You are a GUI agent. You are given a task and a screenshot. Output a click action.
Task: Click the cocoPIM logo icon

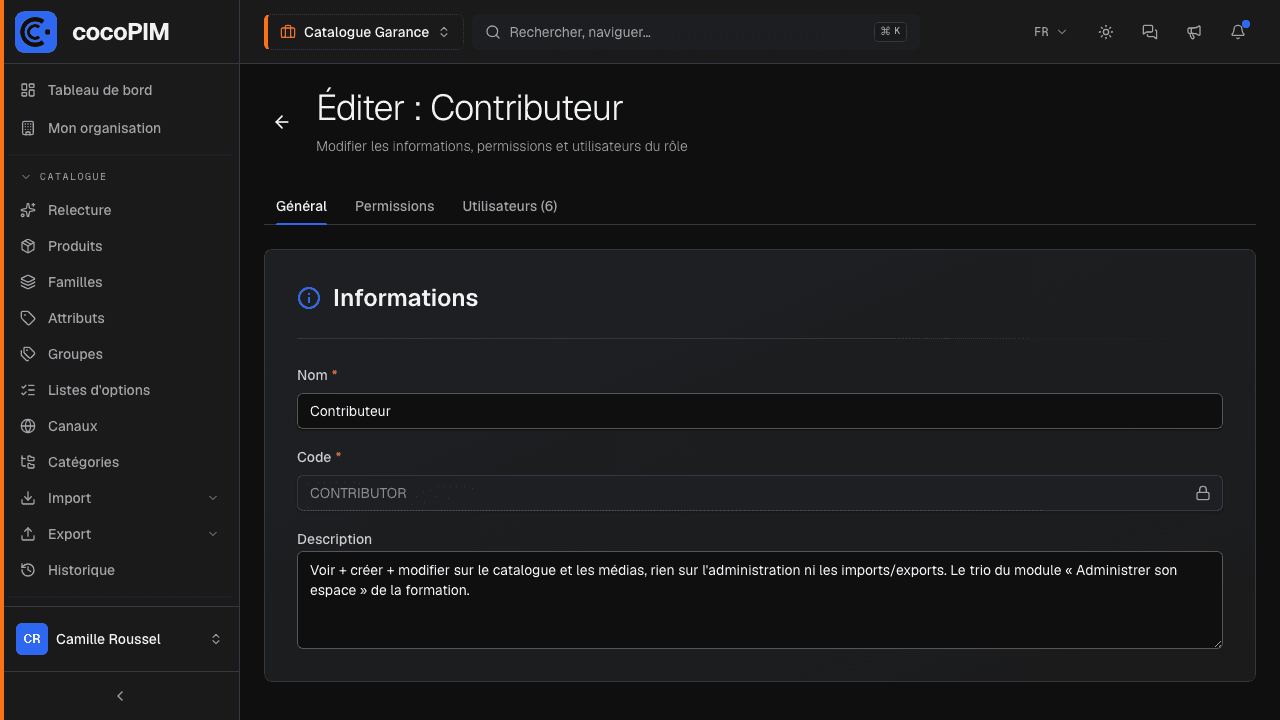click(36, 32)
